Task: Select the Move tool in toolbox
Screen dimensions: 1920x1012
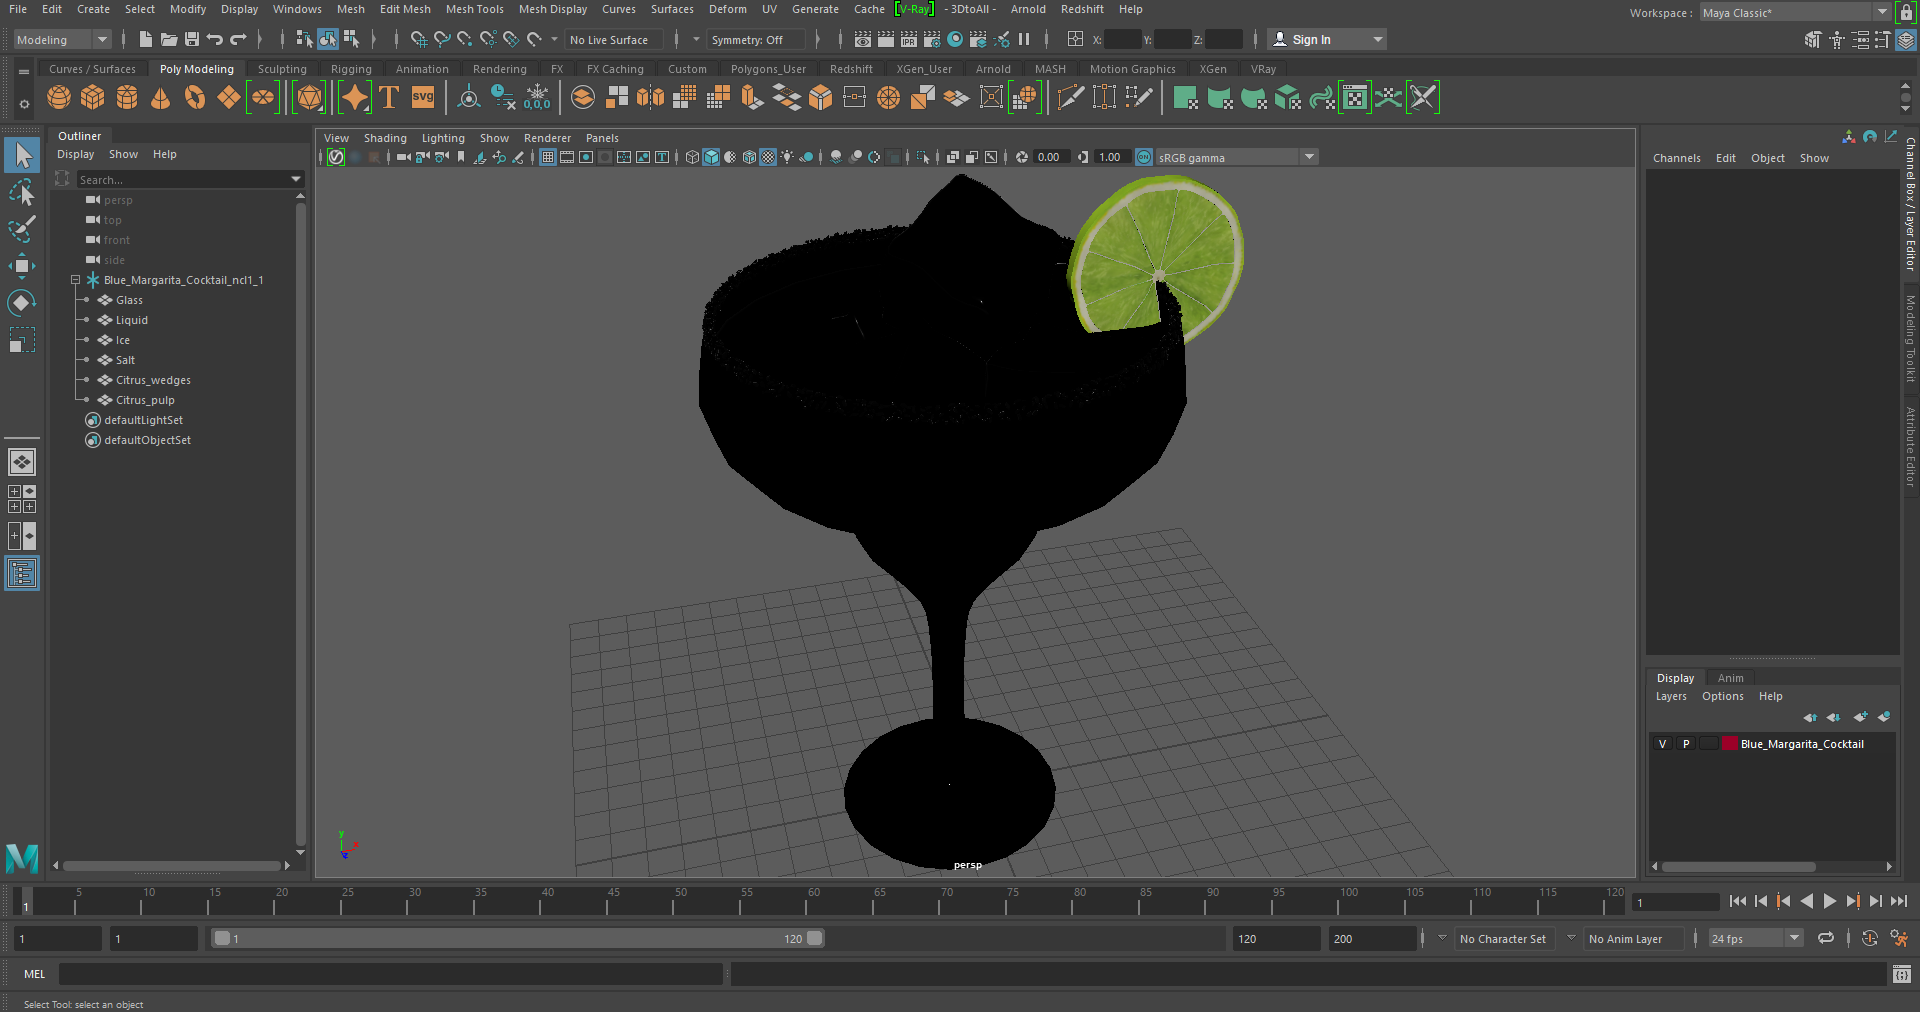Action: 22,265
